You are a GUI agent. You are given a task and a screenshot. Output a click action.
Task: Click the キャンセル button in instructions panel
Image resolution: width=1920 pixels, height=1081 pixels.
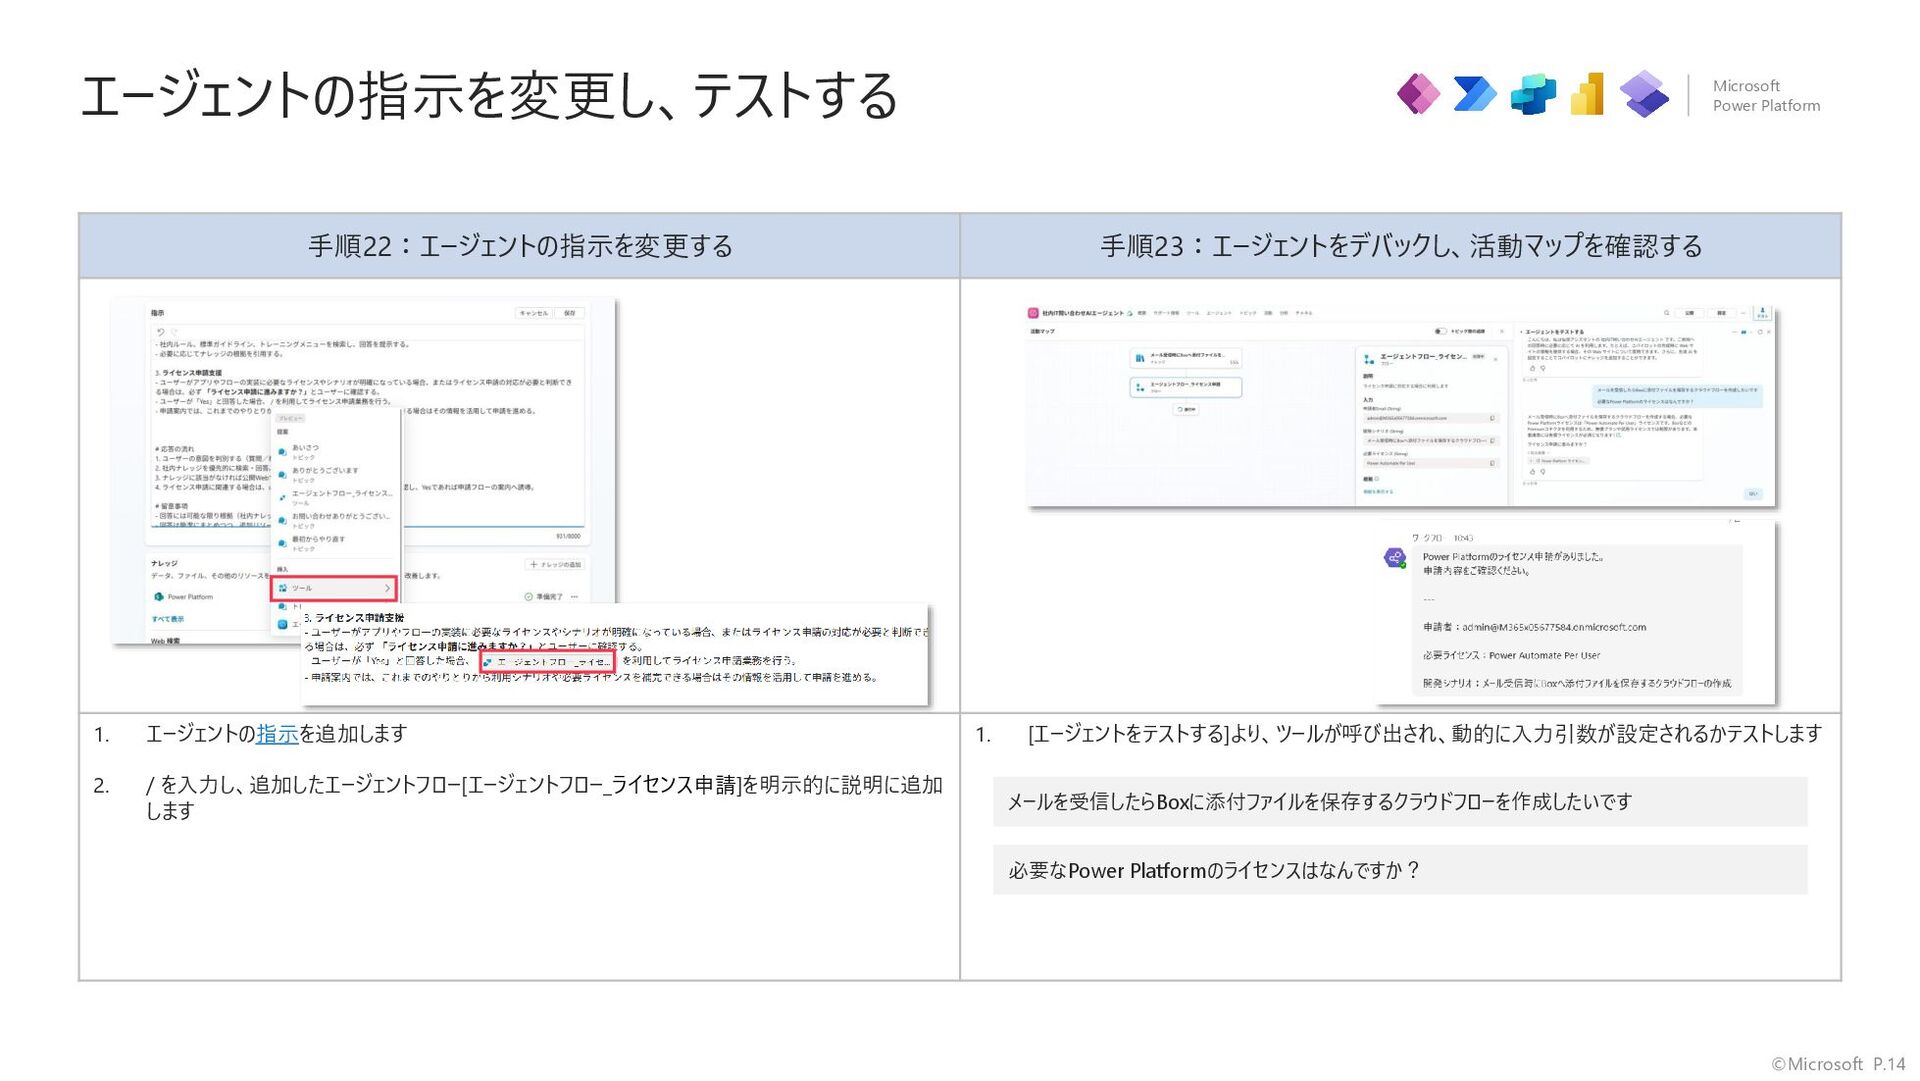coord(533,313)
